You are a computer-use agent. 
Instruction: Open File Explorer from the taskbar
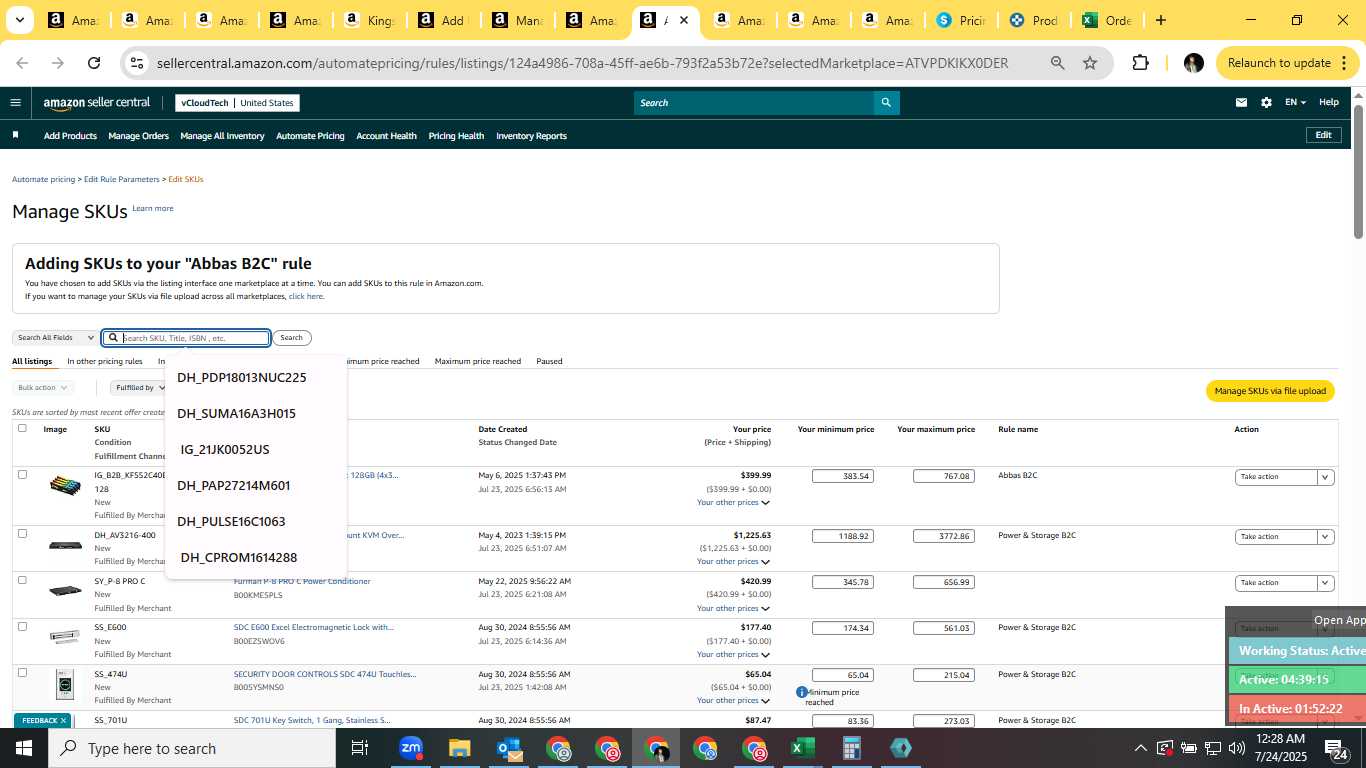click(459, 748)
